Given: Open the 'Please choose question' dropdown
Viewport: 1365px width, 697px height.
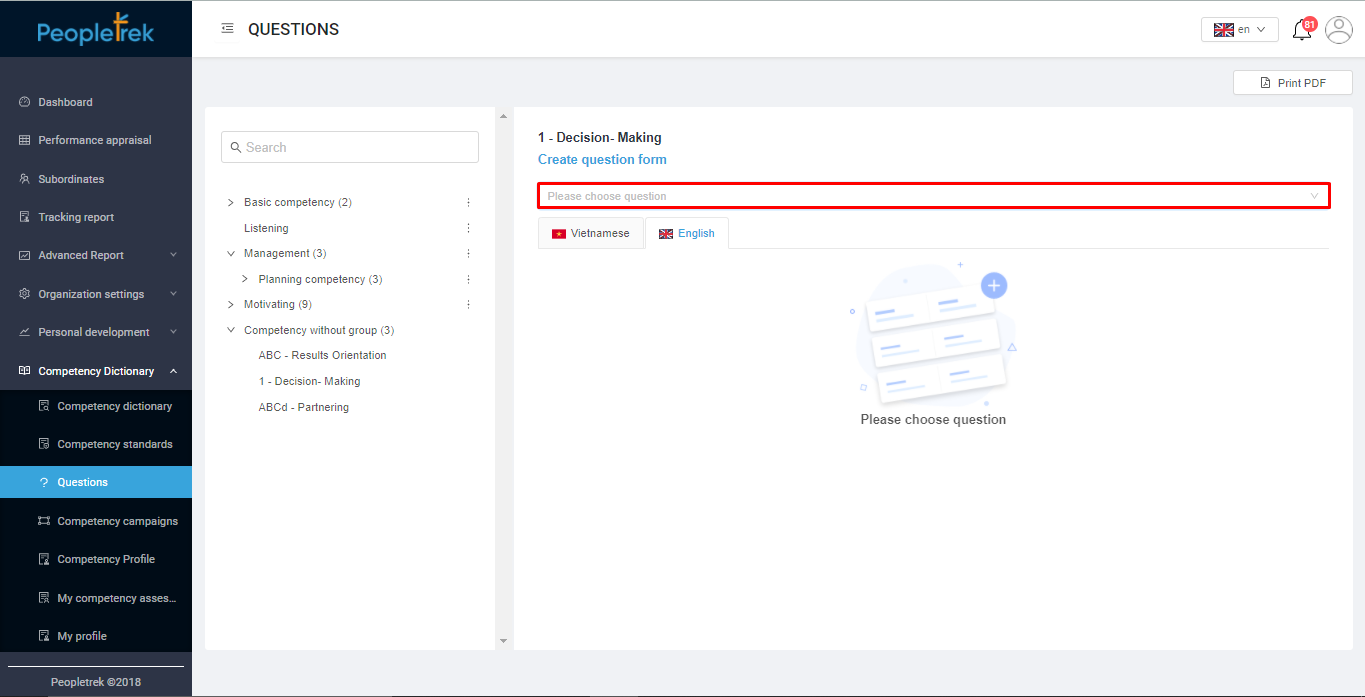Looking at the screenshot, I should (x=934, y=196).
